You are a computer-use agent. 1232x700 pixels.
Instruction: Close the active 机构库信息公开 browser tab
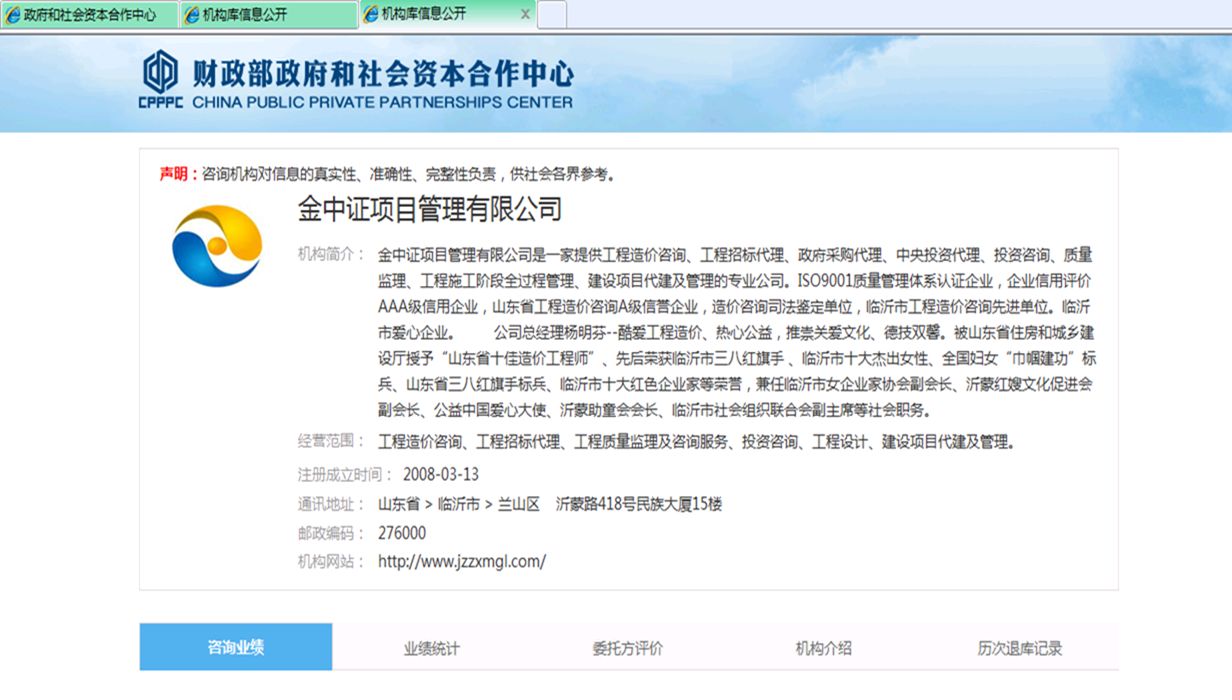click(x=526, y=15)
